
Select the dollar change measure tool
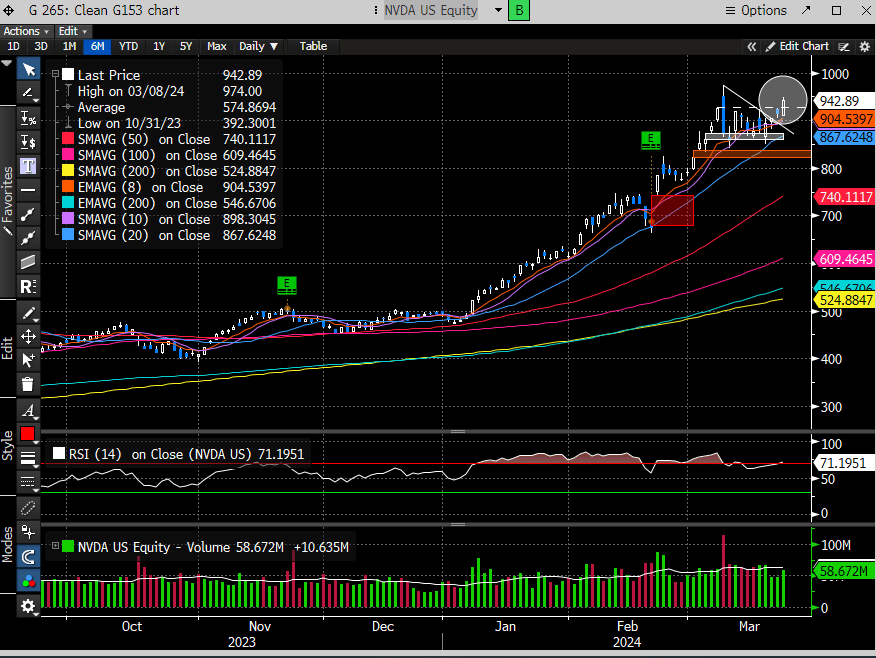28,142
